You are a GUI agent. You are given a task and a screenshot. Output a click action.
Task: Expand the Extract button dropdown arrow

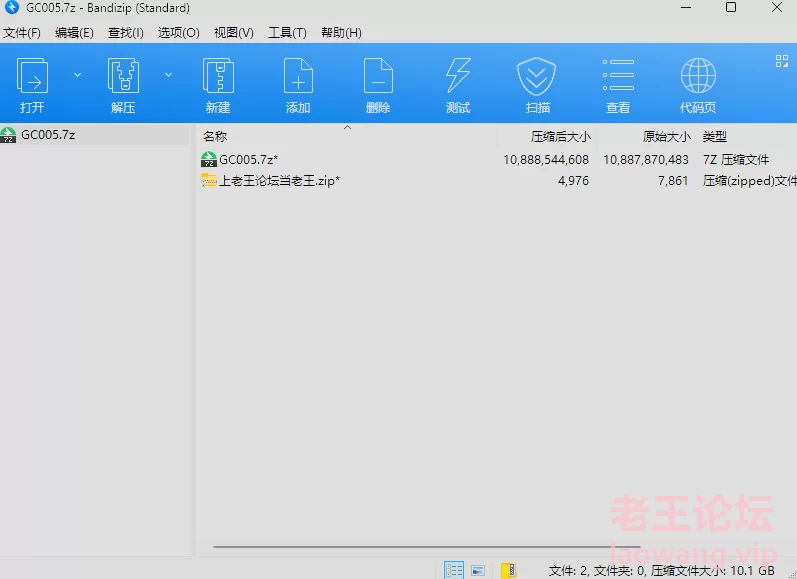coord(168,75)
